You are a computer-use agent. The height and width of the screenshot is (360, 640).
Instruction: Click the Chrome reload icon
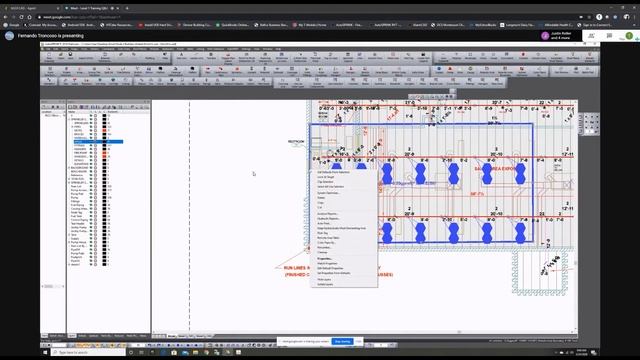point(21,17)
